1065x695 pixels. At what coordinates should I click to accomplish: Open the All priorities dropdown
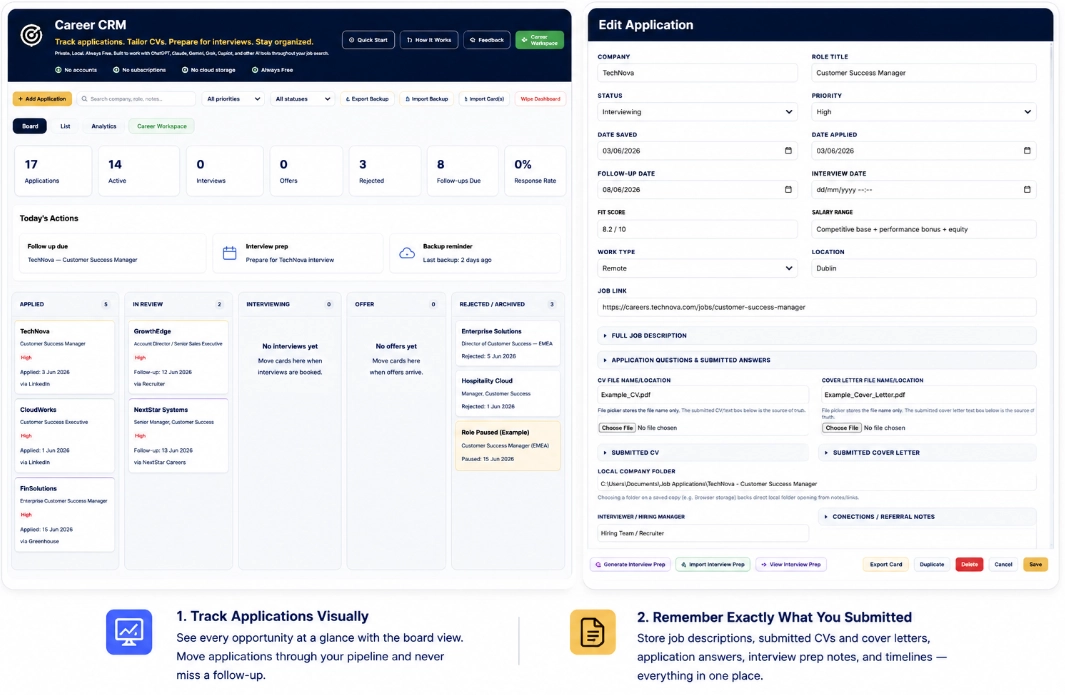click(233, 99)
